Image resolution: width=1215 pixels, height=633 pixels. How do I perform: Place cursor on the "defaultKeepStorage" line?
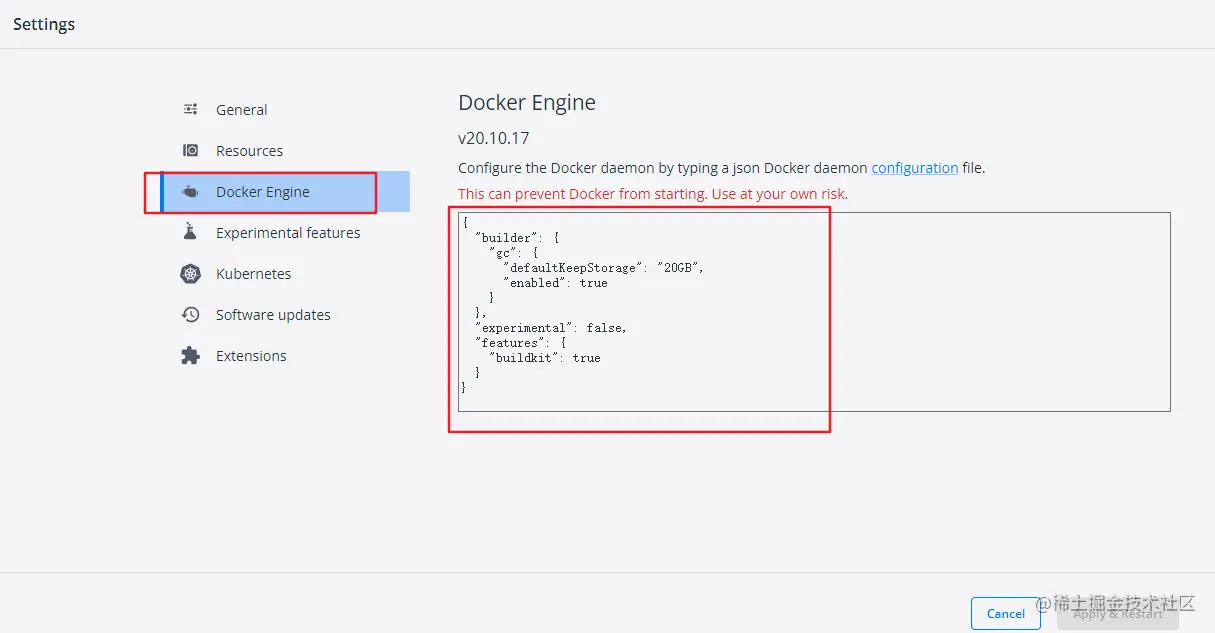click(604, 268)
